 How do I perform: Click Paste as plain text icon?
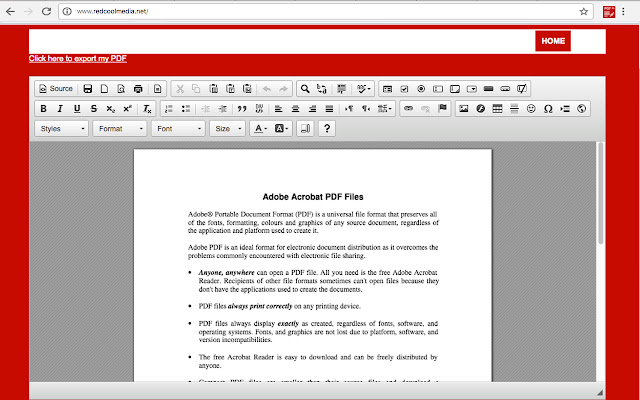point(230,89)
